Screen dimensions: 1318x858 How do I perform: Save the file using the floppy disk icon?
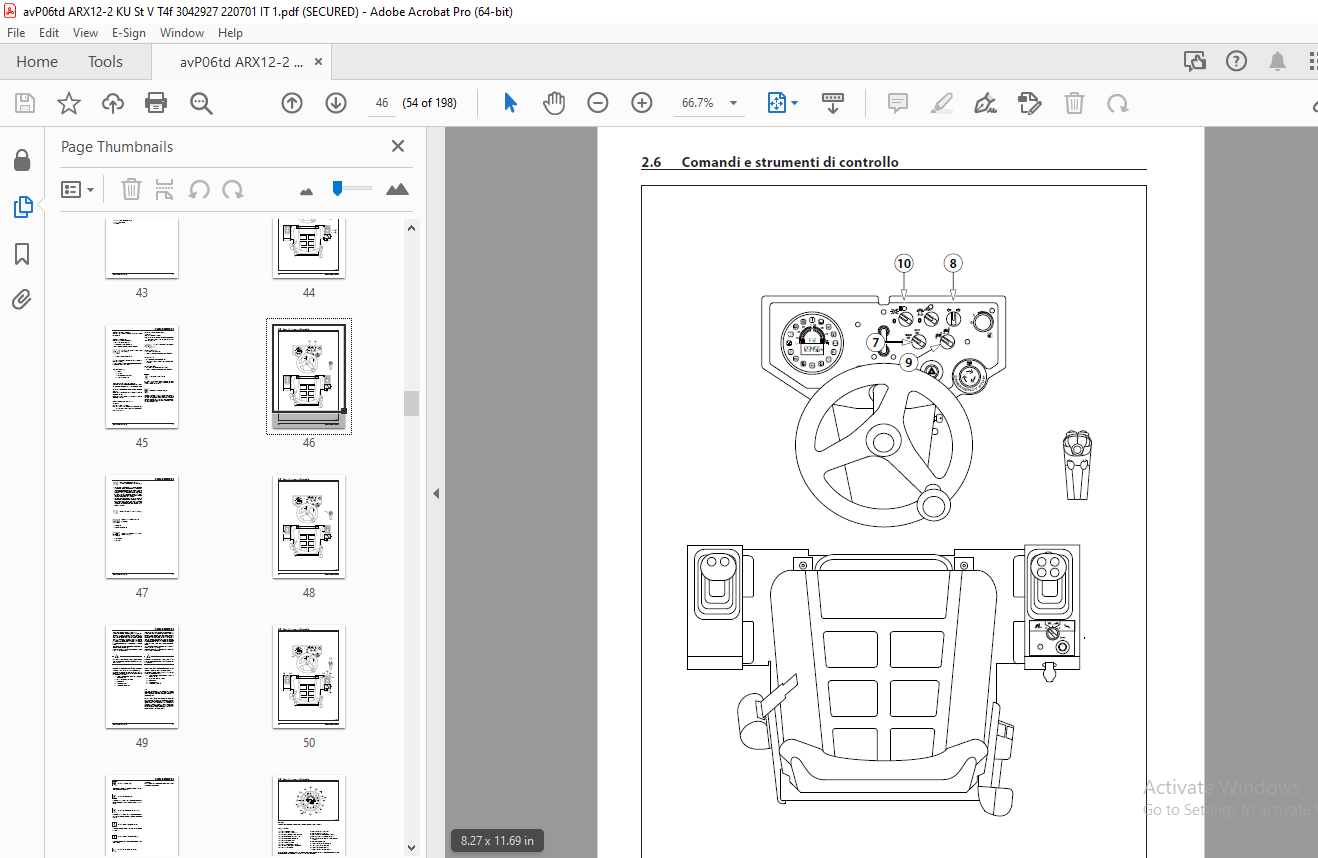tap(25, 103)
